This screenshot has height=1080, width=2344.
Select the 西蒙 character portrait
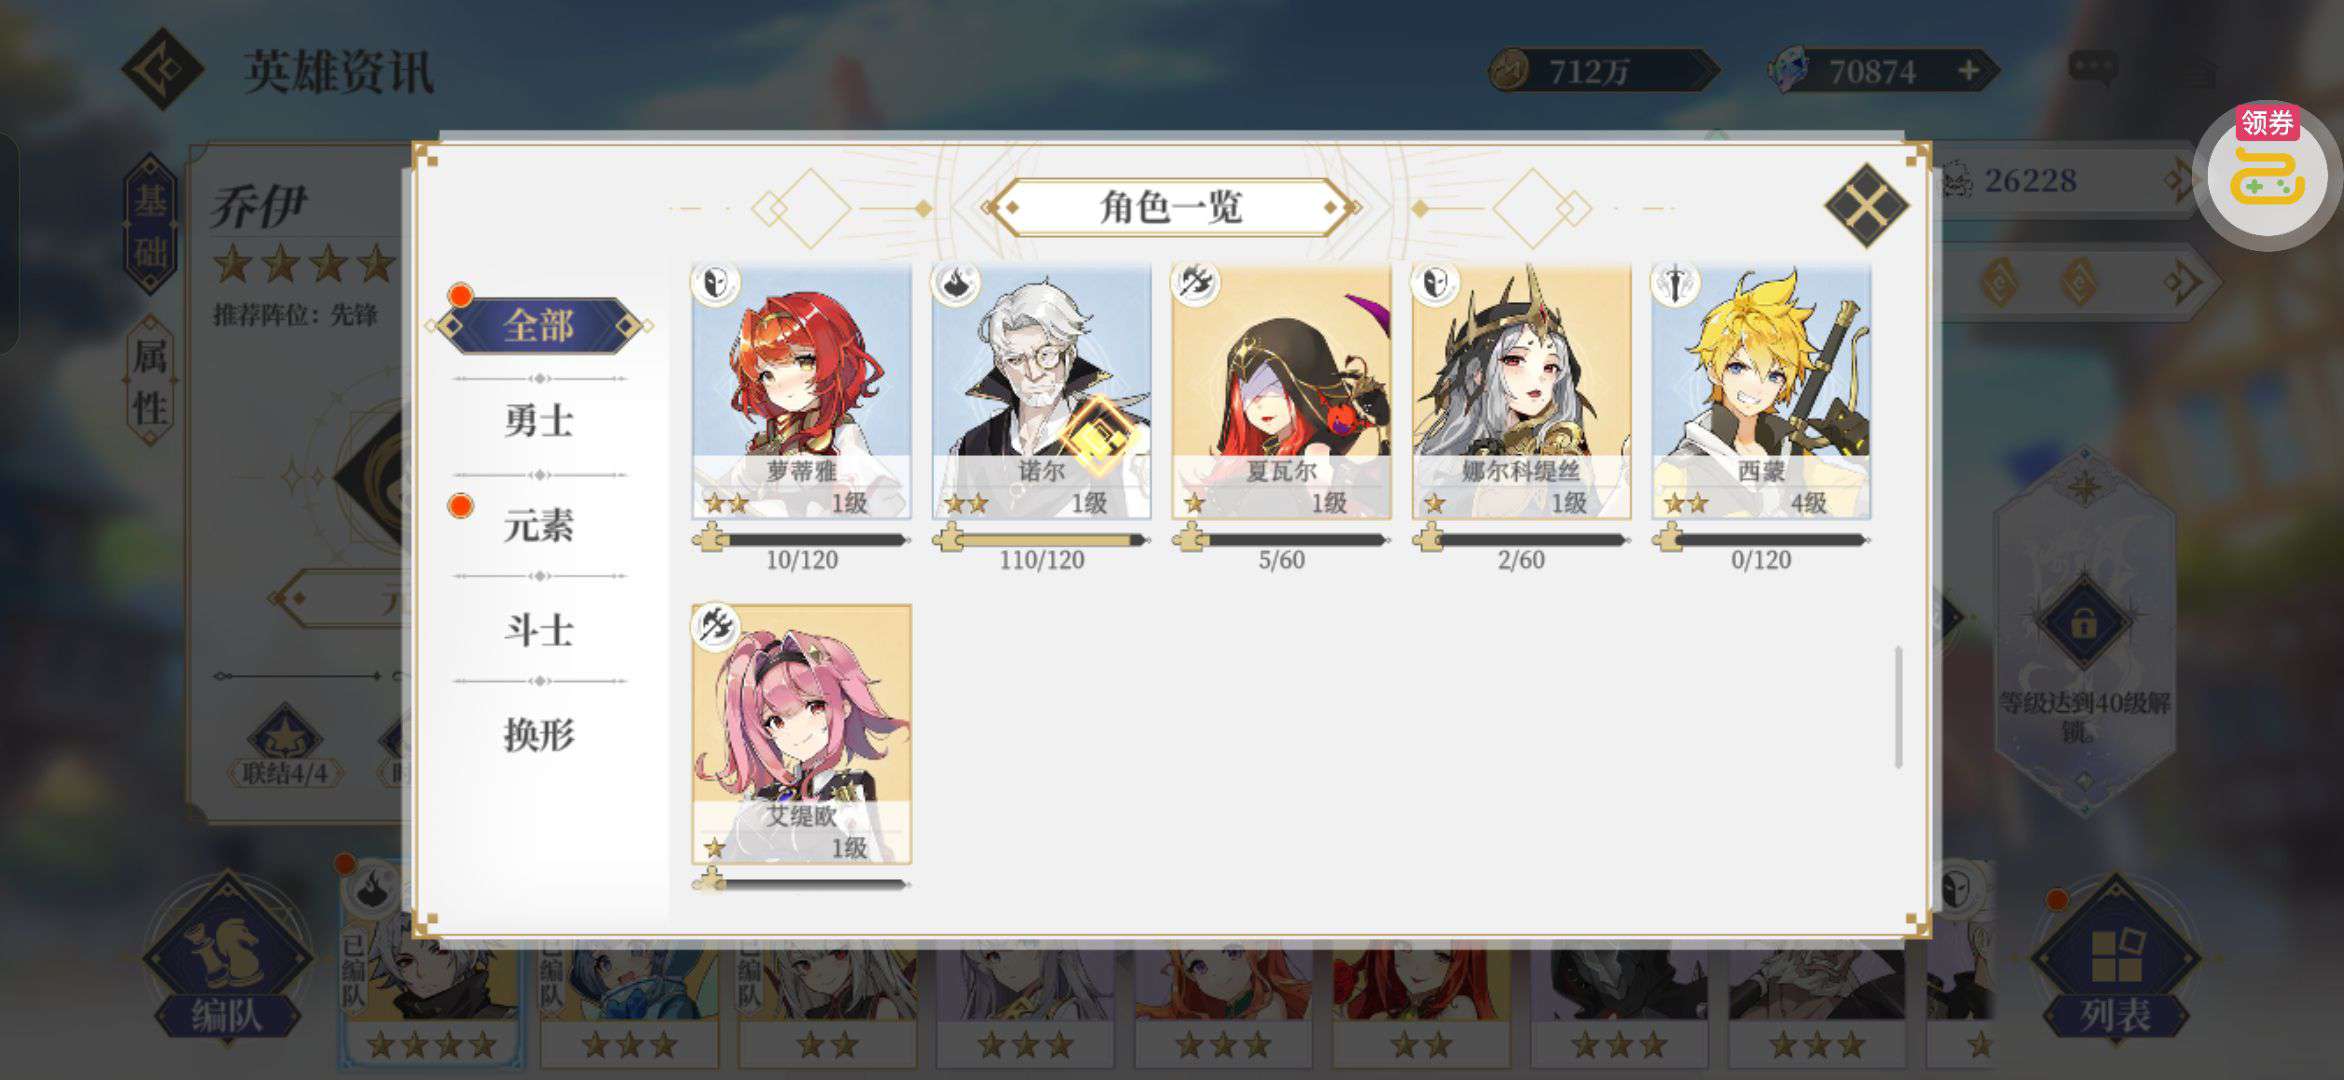[1761, 392]
